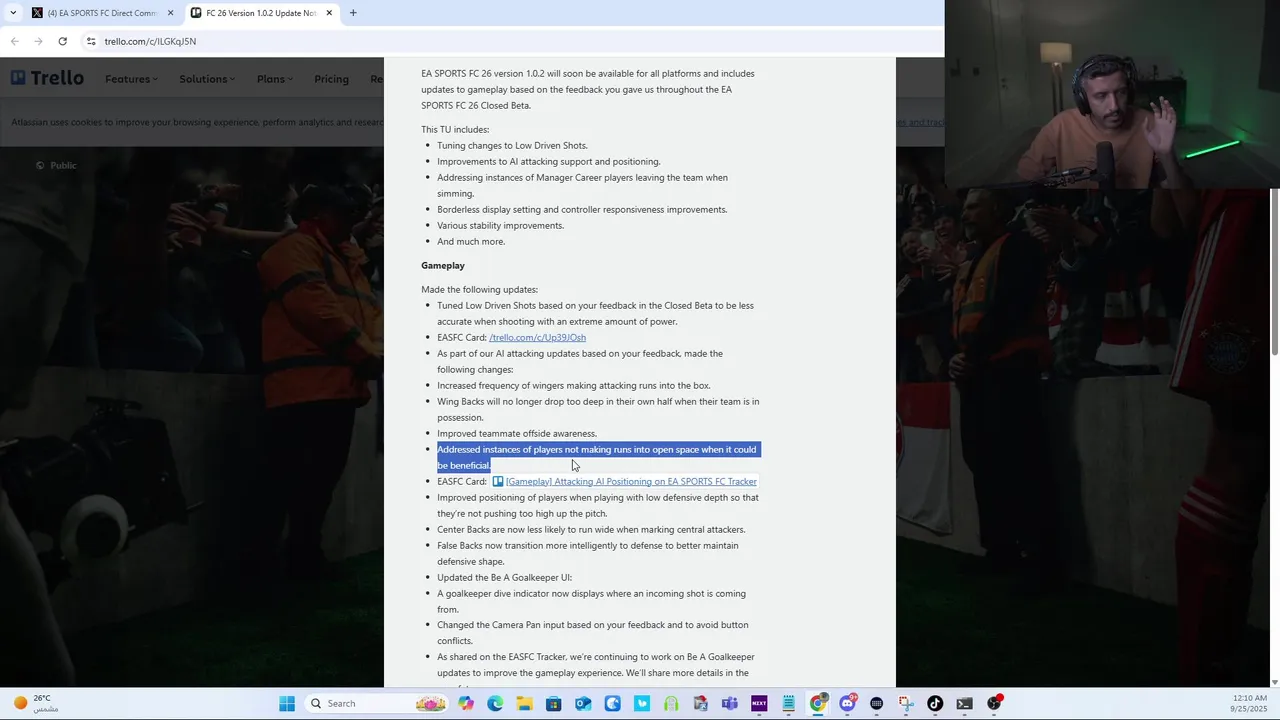Click 'Various stability improvements.' bullet
The height and width of the screenshot is (720, 1280).
(x=500, y=225)
